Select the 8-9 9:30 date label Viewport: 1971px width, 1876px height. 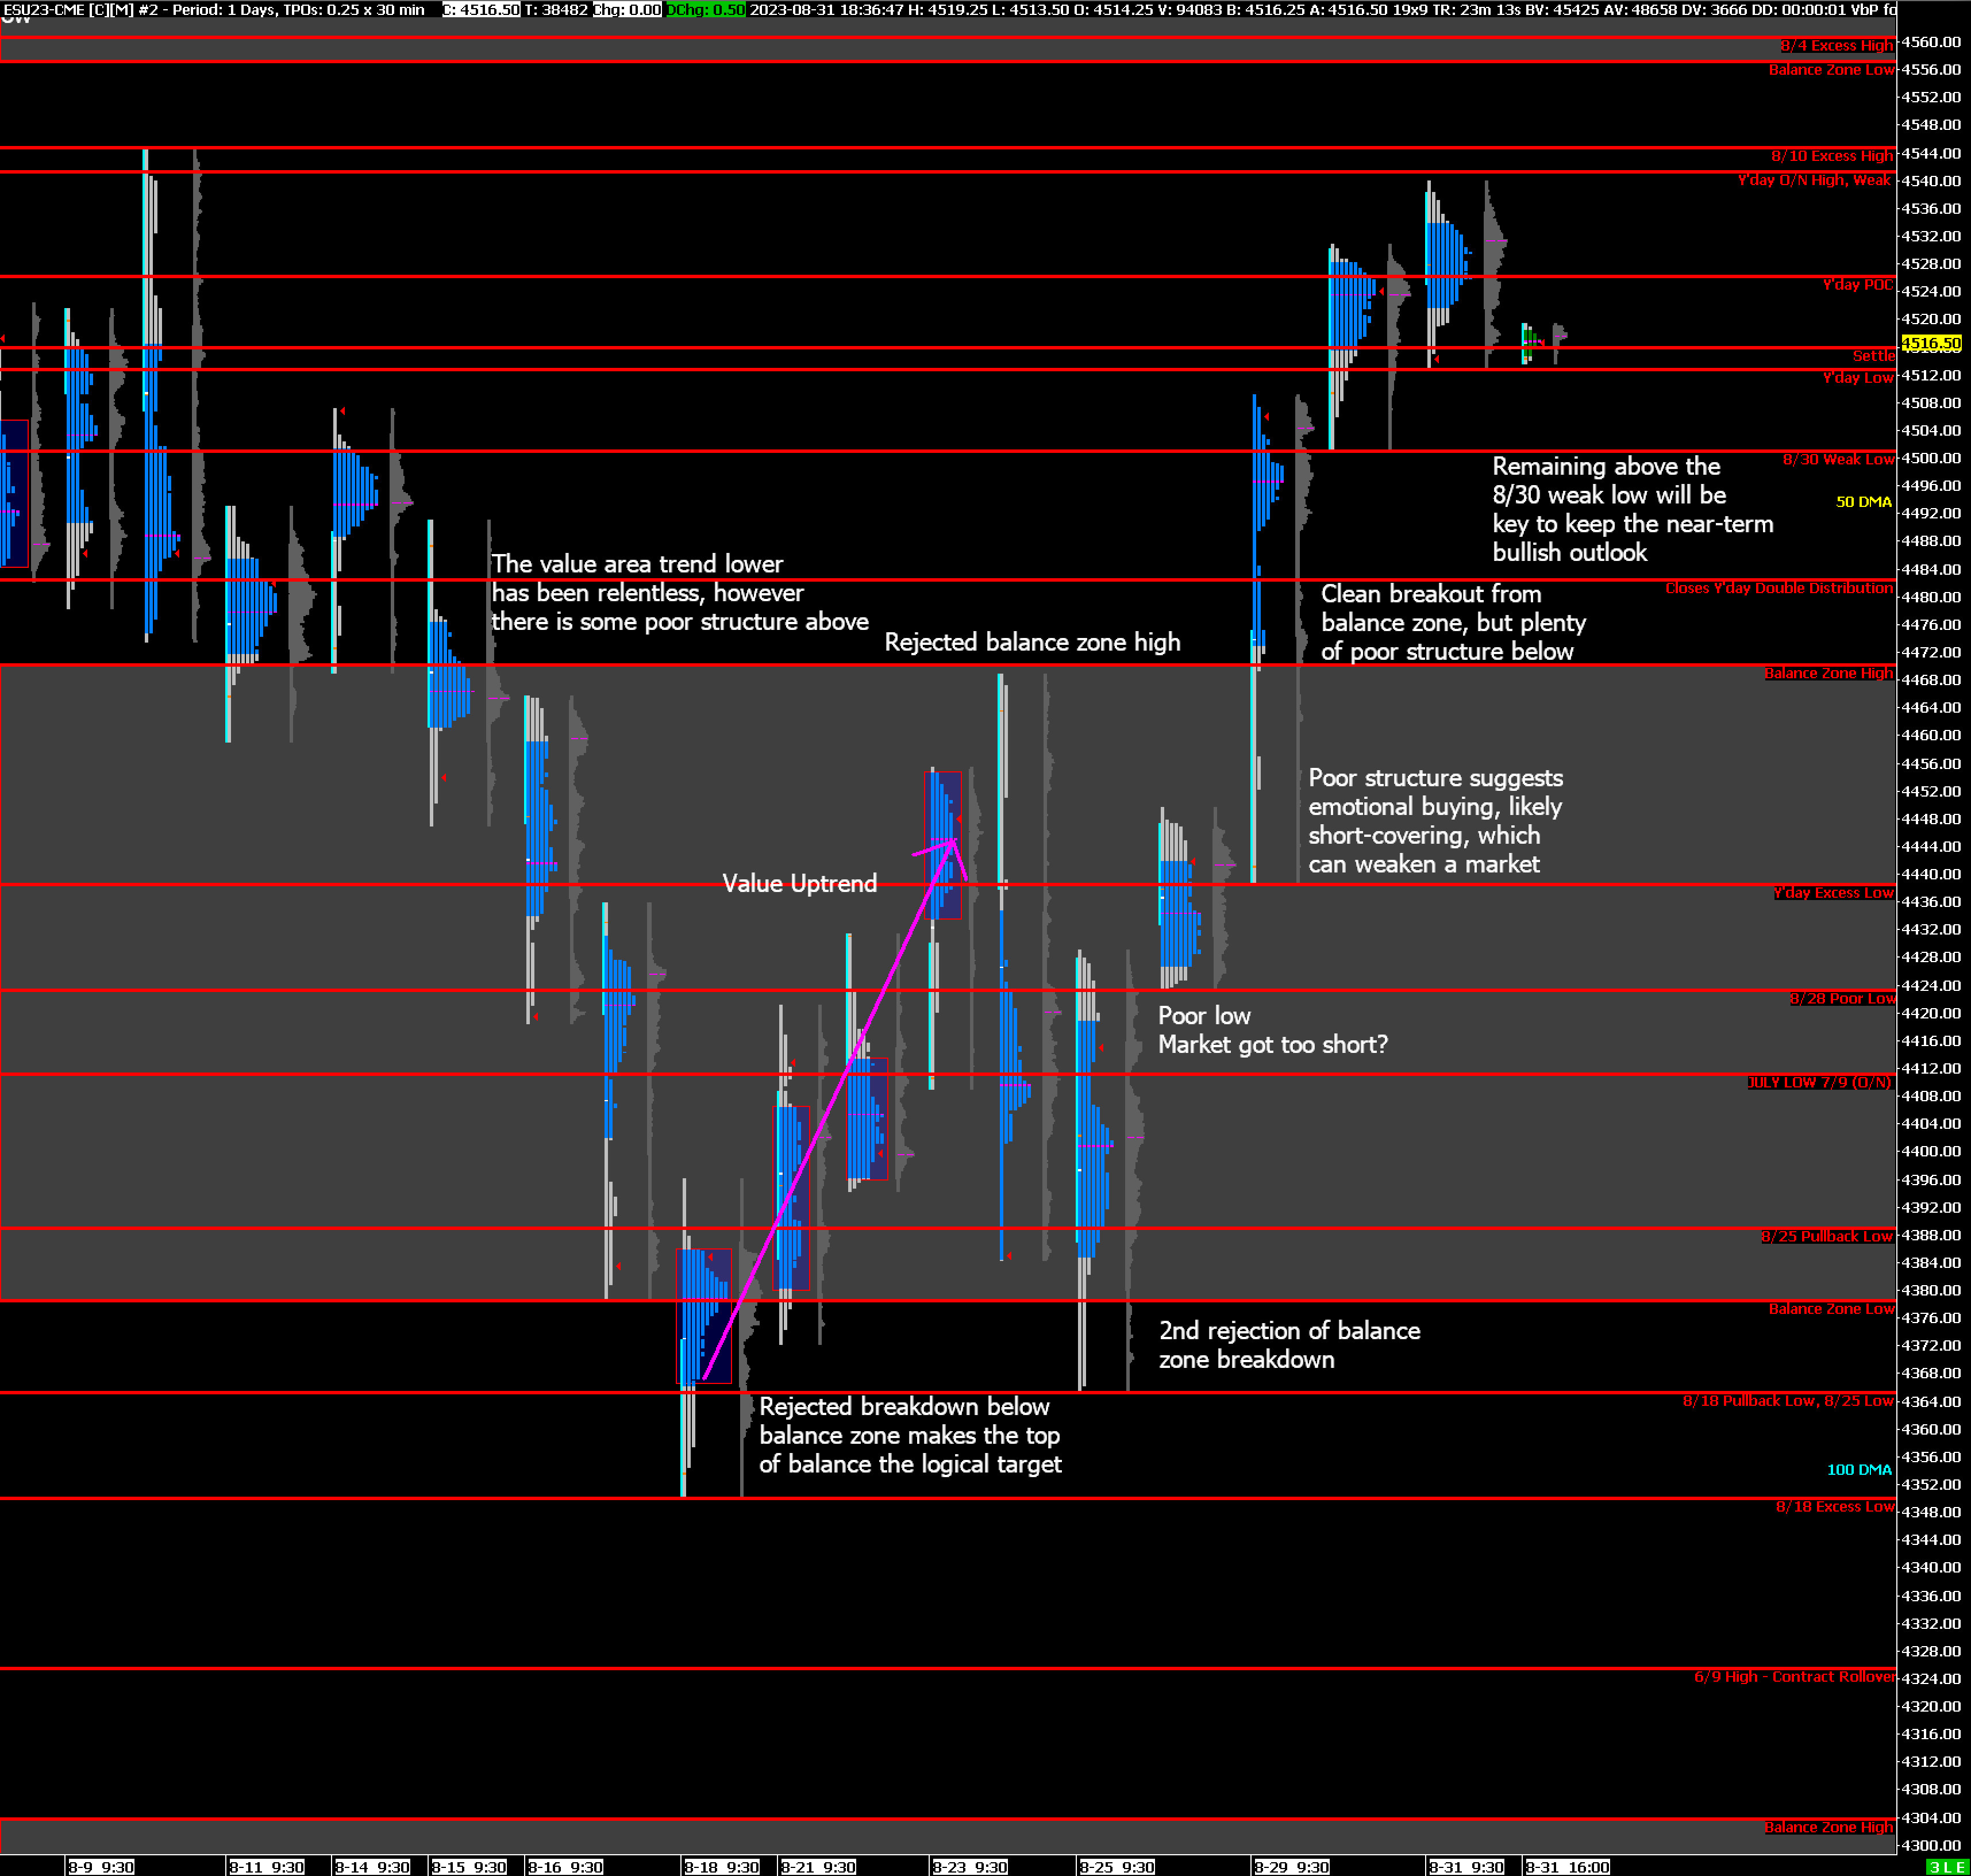click(101, 1867)
